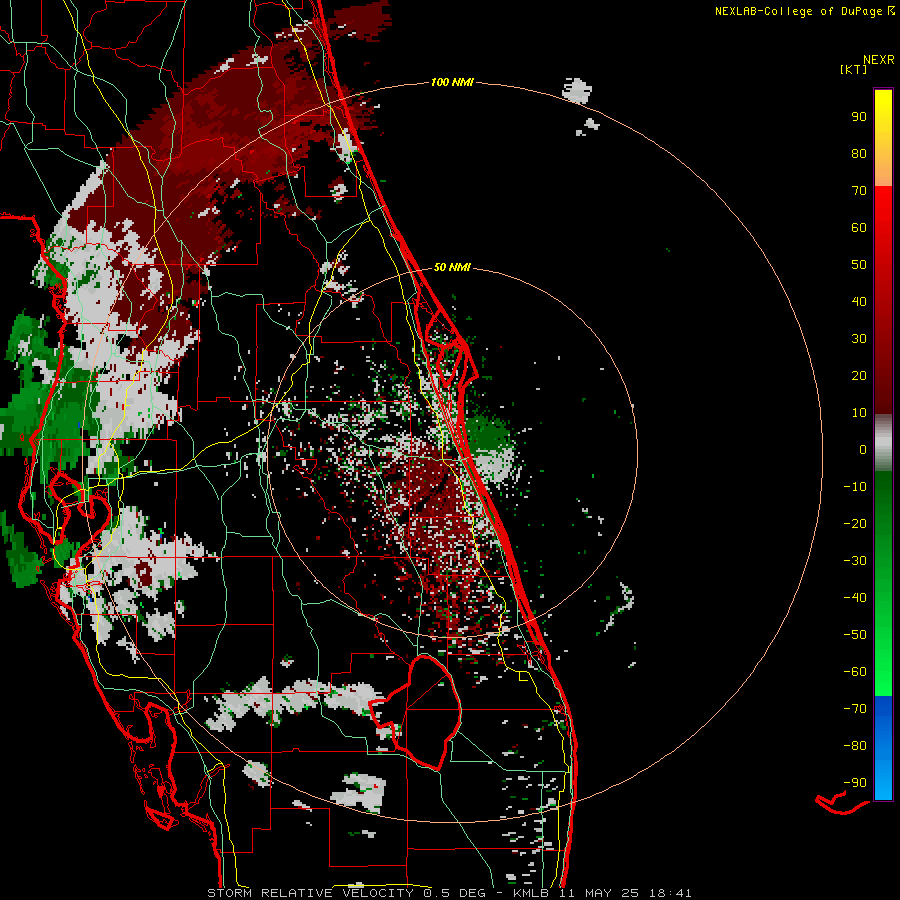Click the 30 value on velocity scale
Image resolution: width=900 pixels, height=900 pixels.
pyautogui.click(x=859, y=339)
